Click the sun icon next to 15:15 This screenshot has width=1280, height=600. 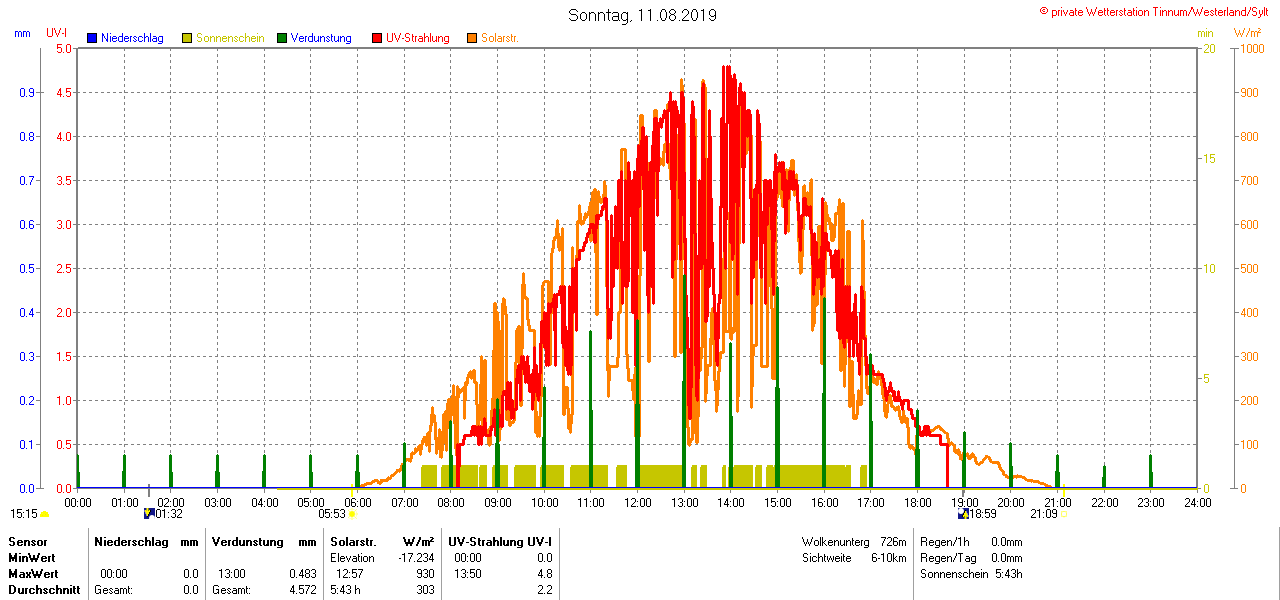44,514
